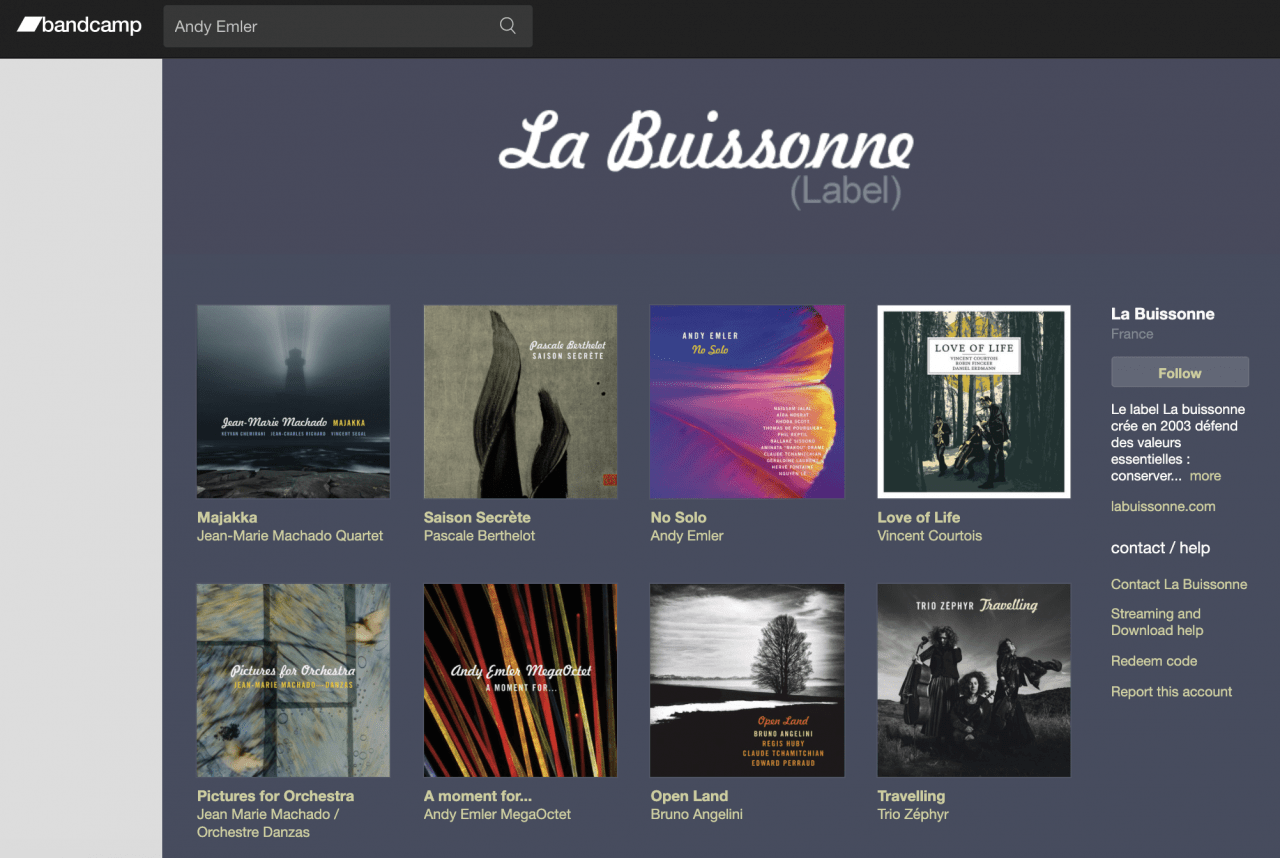Viewport: 1280px width, 858px height.
Task: Open the A moment for... album cover
Action: (521, 681)
